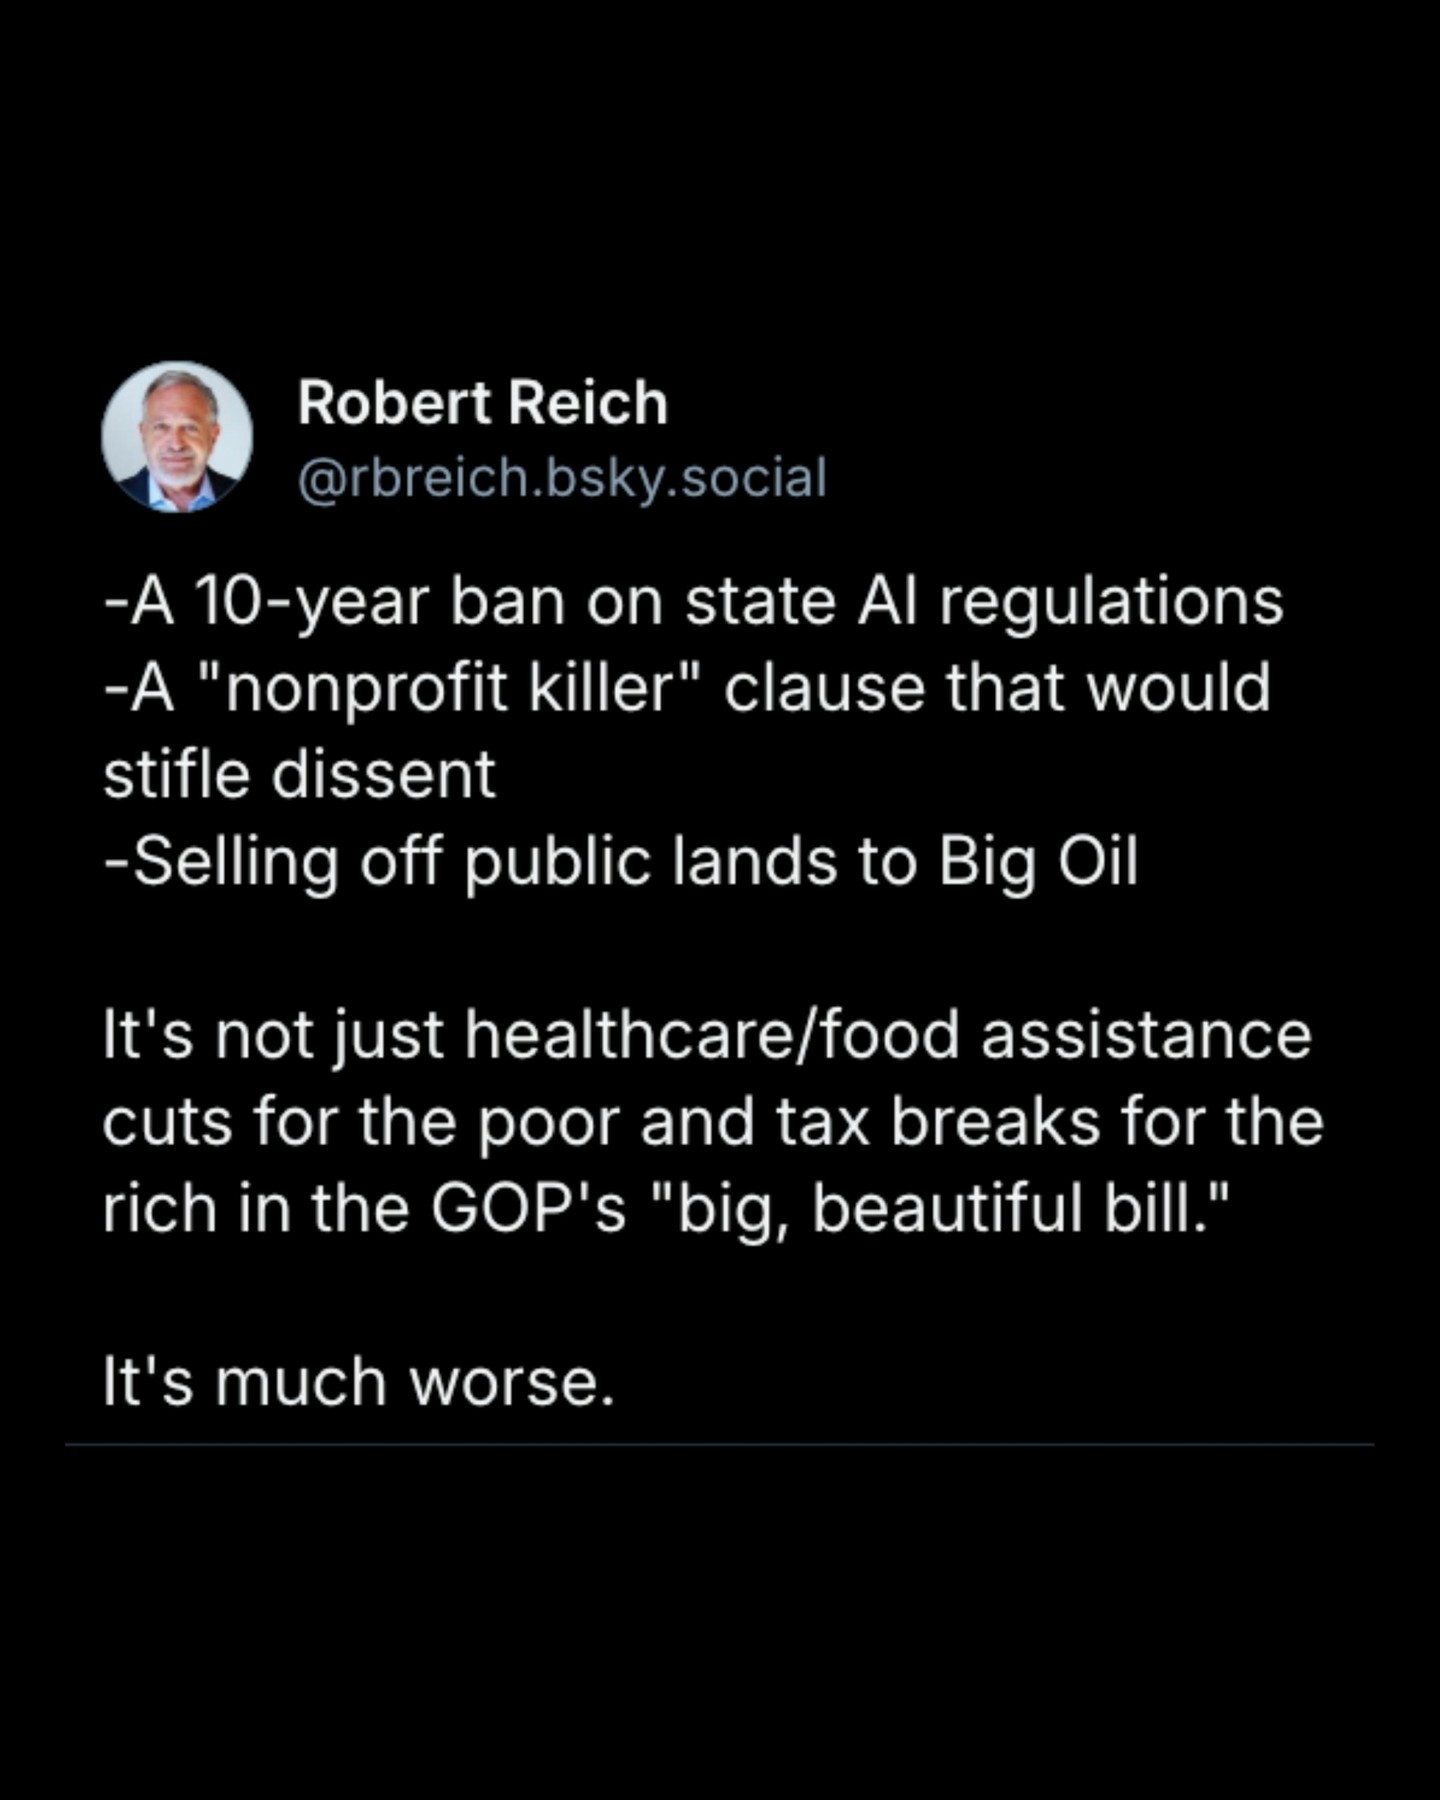Viewport: 1440px width, 1800px height.
Task: Click the line starting "cuts for the poor"
Action: (713, 1122)
